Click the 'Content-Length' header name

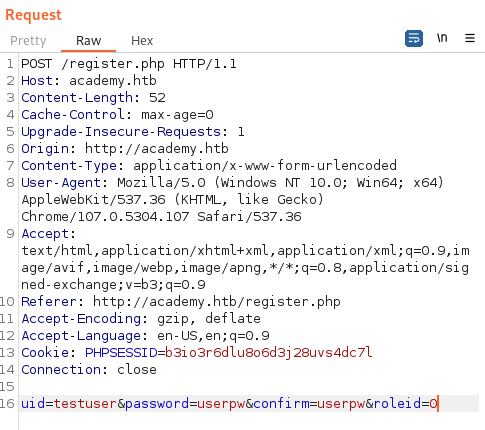[77, 98]
